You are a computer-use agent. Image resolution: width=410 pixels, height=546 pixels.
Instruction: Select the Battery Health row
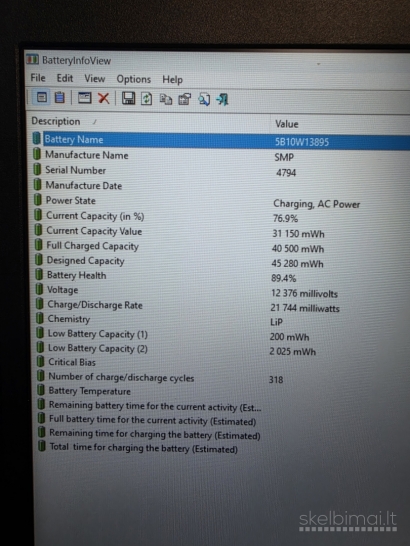(x=221, y=276)
